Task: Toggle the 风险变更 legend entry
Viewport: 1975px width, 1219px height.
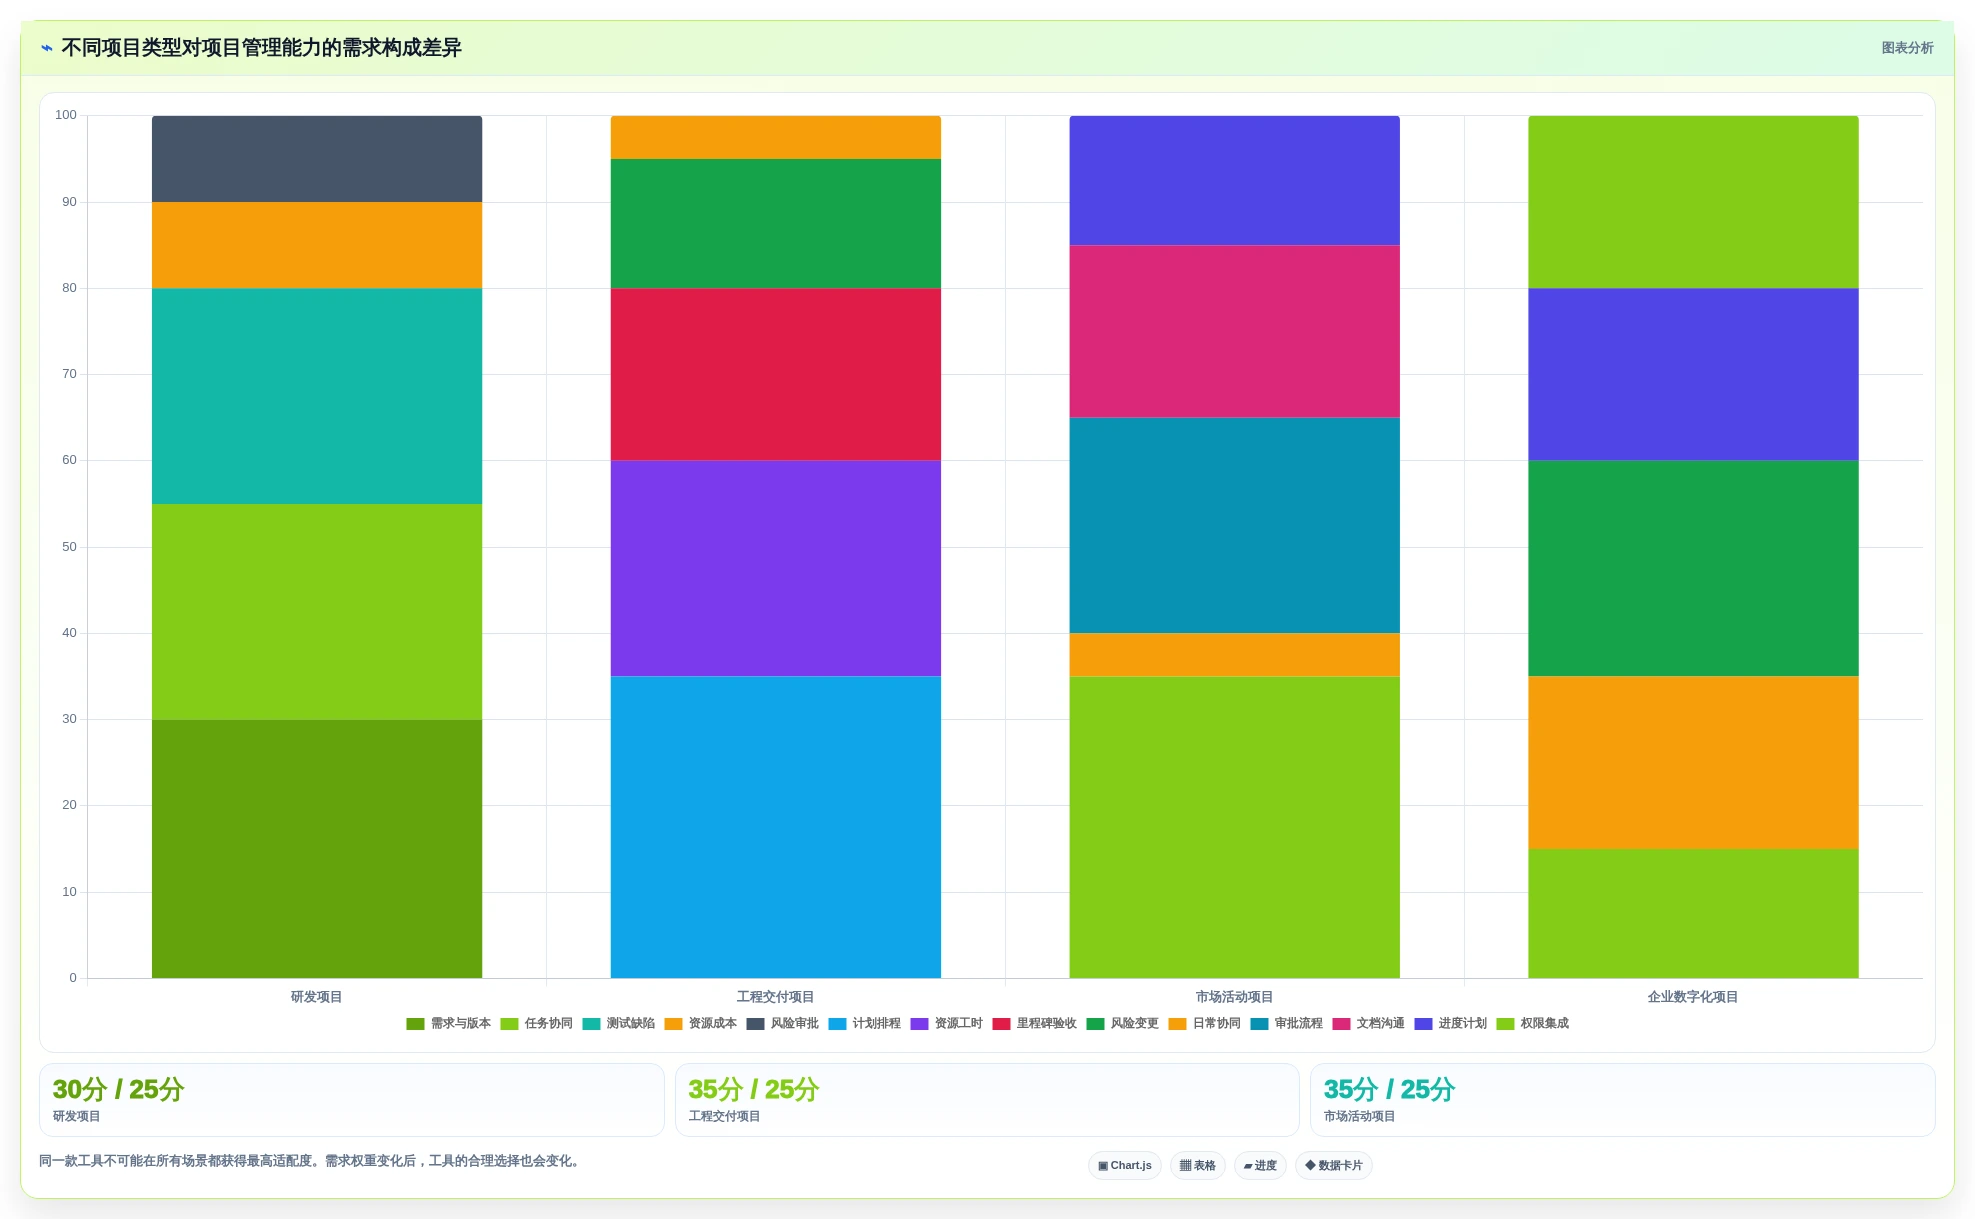Action: [1122, 1024]
